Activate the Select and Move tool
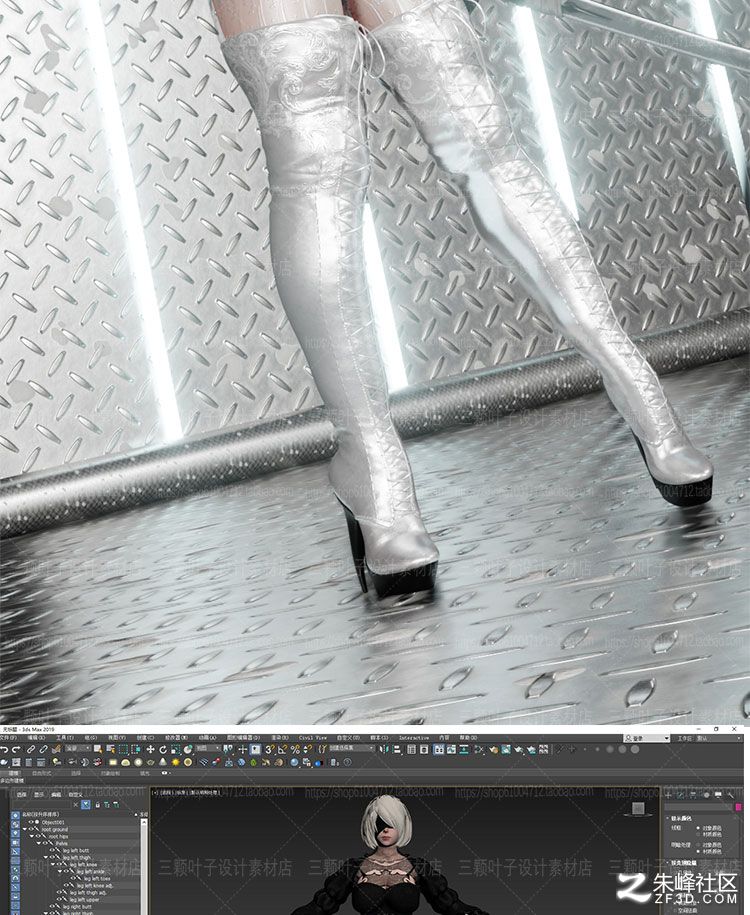The height and width of the screenshot is (915, 750). tap(151, 749)
